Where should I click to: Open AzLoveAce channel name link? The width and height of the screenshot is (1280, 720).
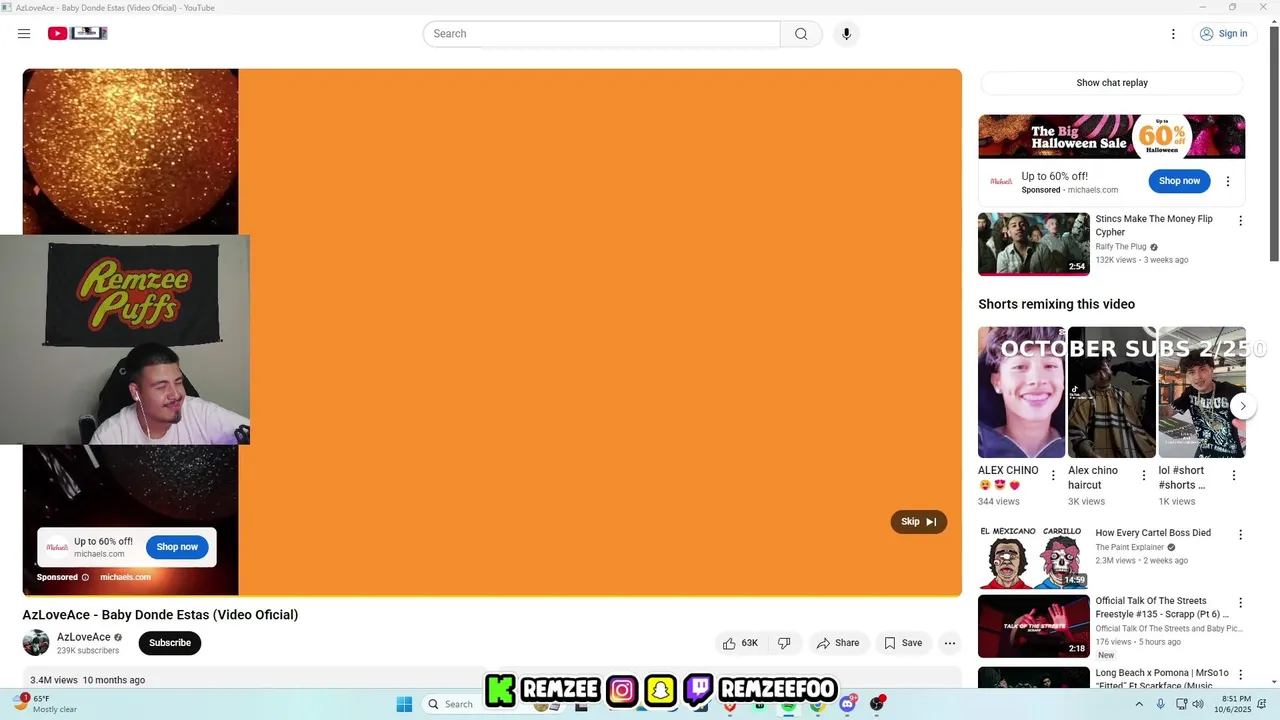click(x=84, y=637)
